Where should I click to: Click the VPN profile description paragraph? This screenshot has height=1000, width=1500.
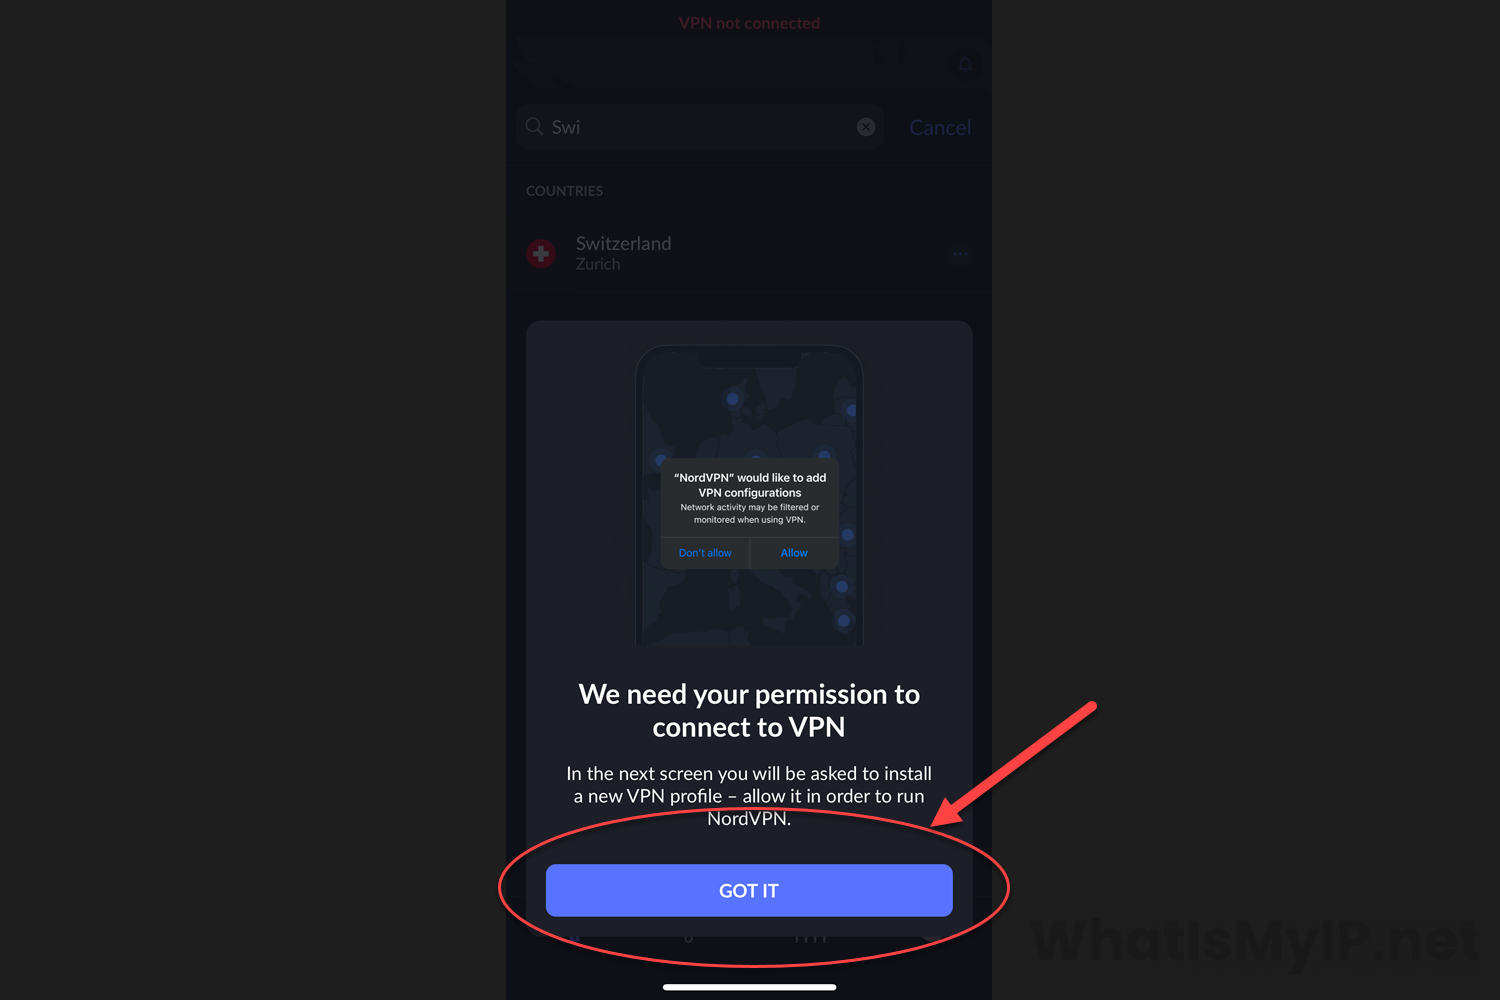(749, 796)
